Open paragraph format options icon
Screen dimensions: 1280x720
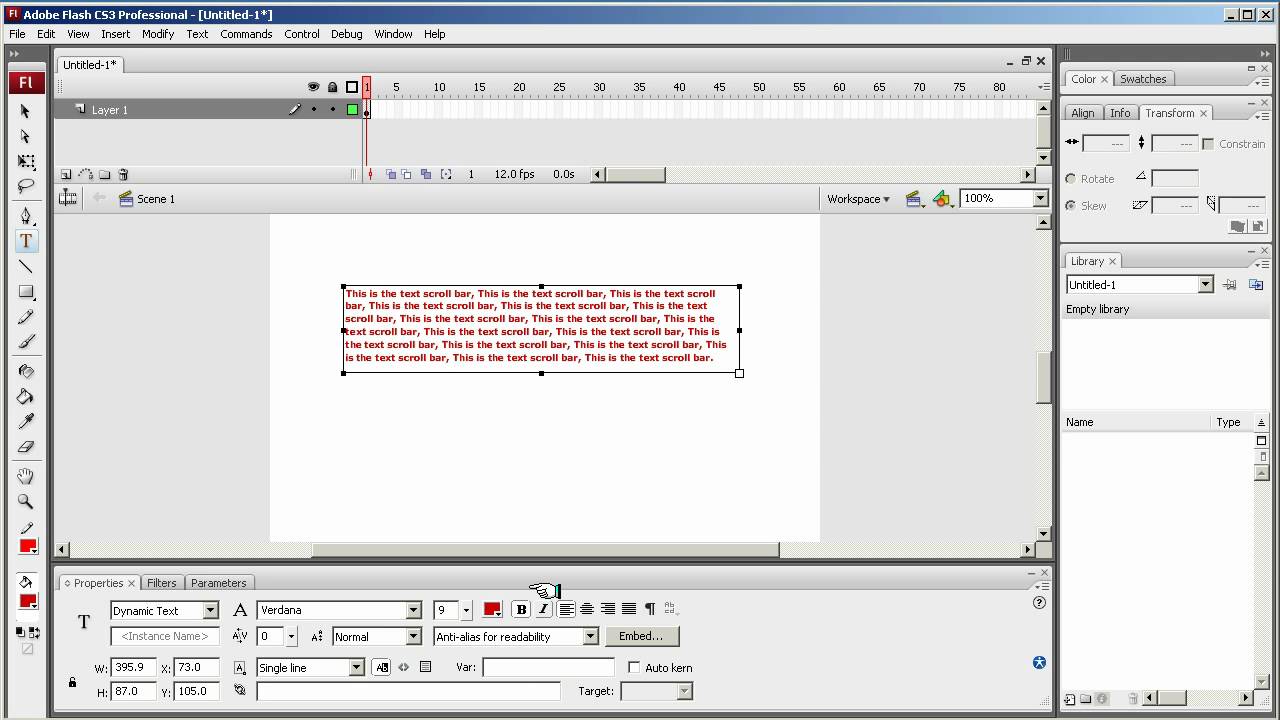point(650,609)
